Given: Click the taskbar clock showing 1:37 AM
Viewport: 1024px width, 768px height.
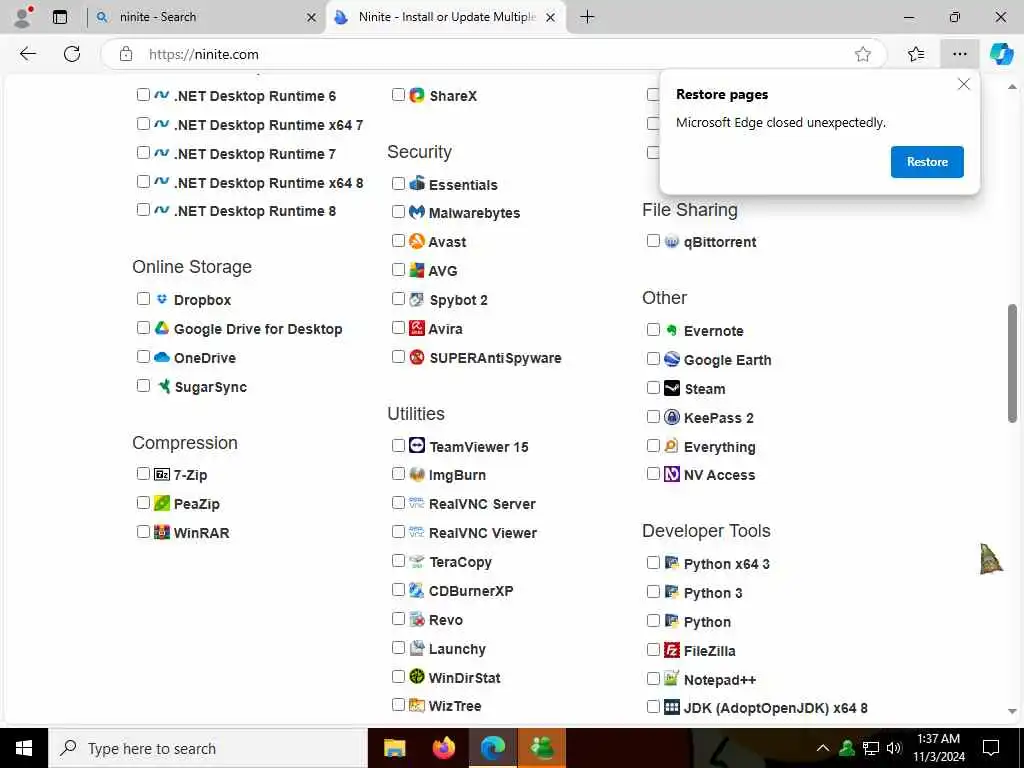Looking at the screenshot, I should (938, 748).
